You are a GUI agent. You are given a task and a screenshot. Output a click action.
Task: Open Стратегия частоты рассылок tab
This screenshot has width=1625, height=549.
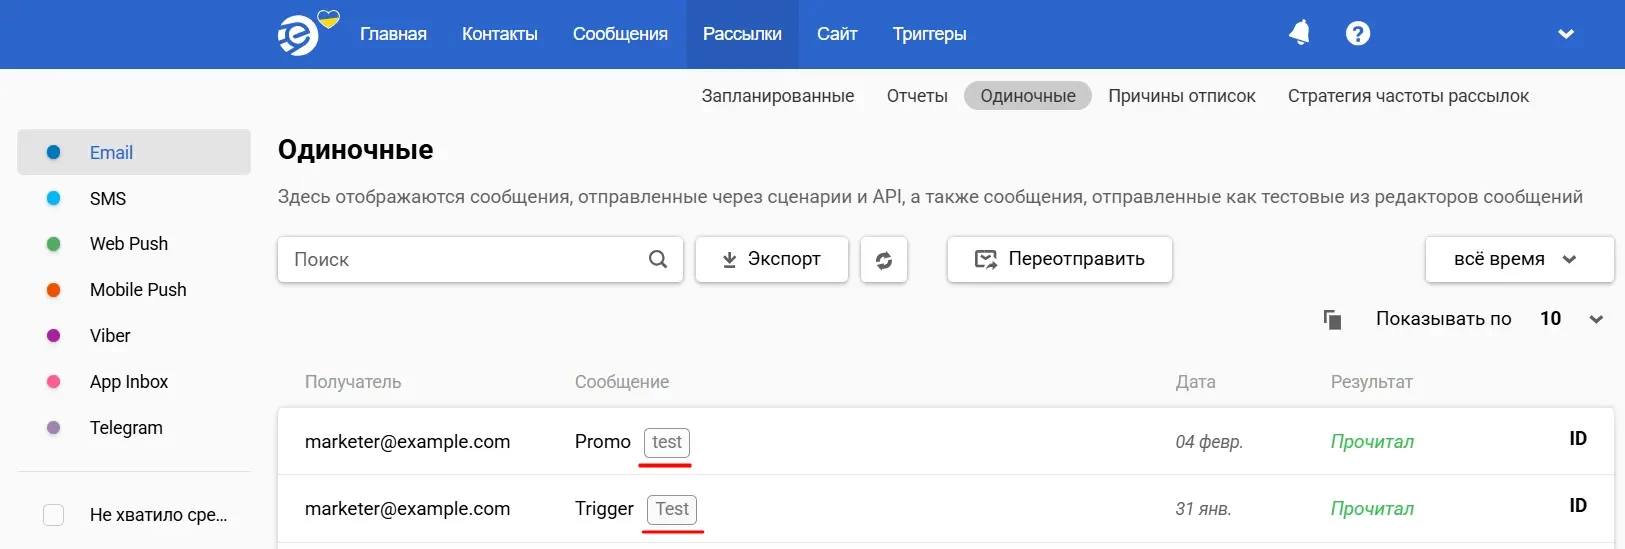(1408, 96)
